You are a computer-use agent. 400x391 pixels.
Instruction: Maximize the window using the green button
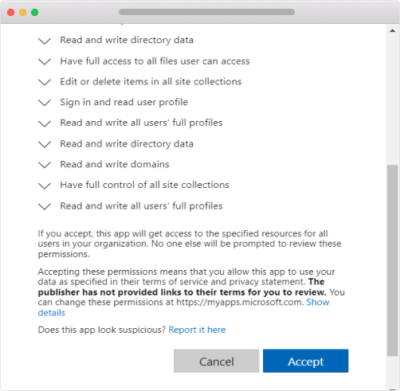(35, 12)
